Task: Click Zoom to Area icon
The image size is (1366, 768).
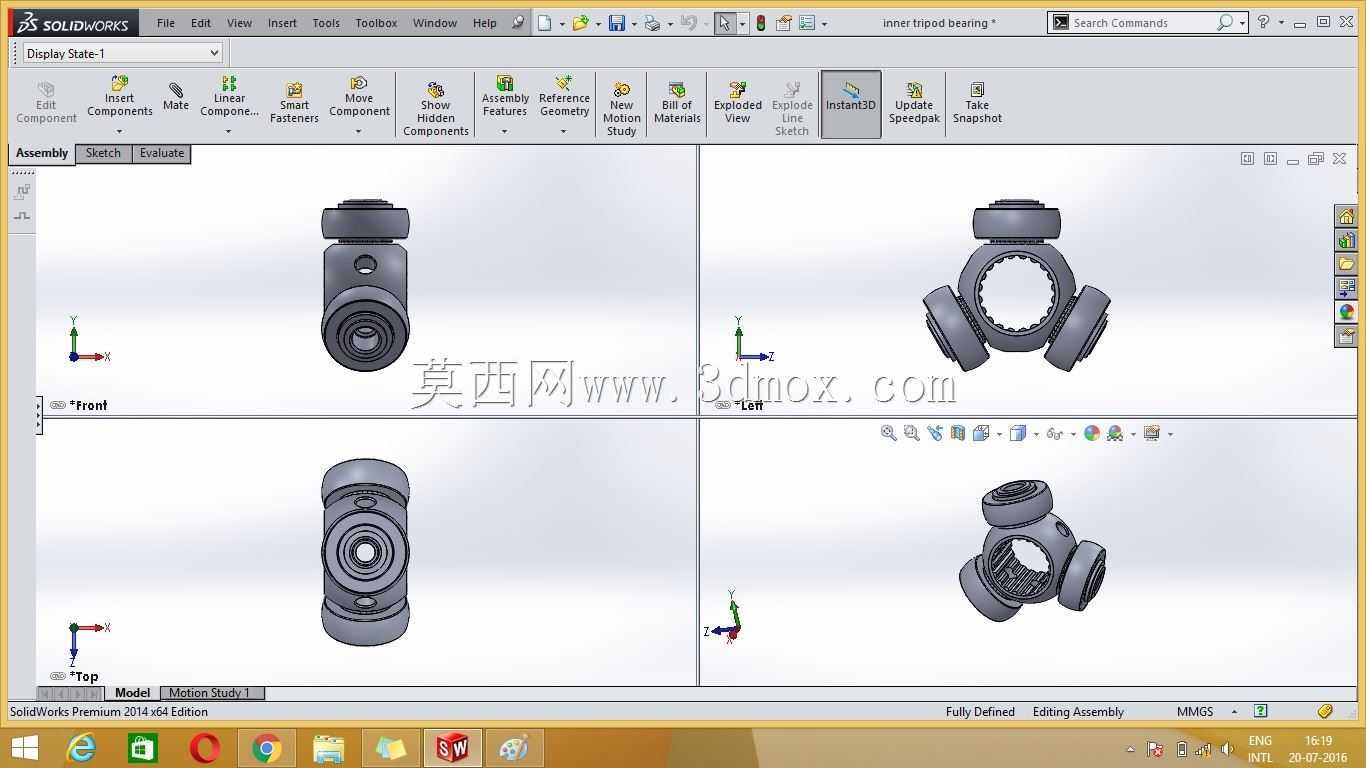Action: 911,433
